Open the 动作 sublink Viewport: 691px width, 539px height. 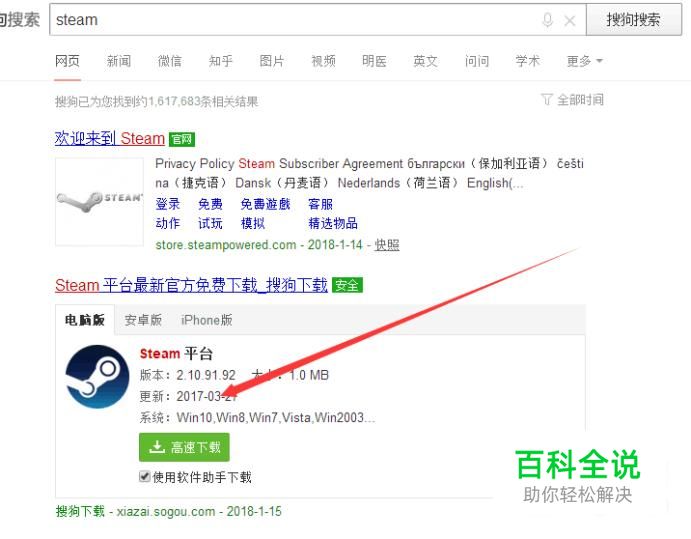pos(168,223)
